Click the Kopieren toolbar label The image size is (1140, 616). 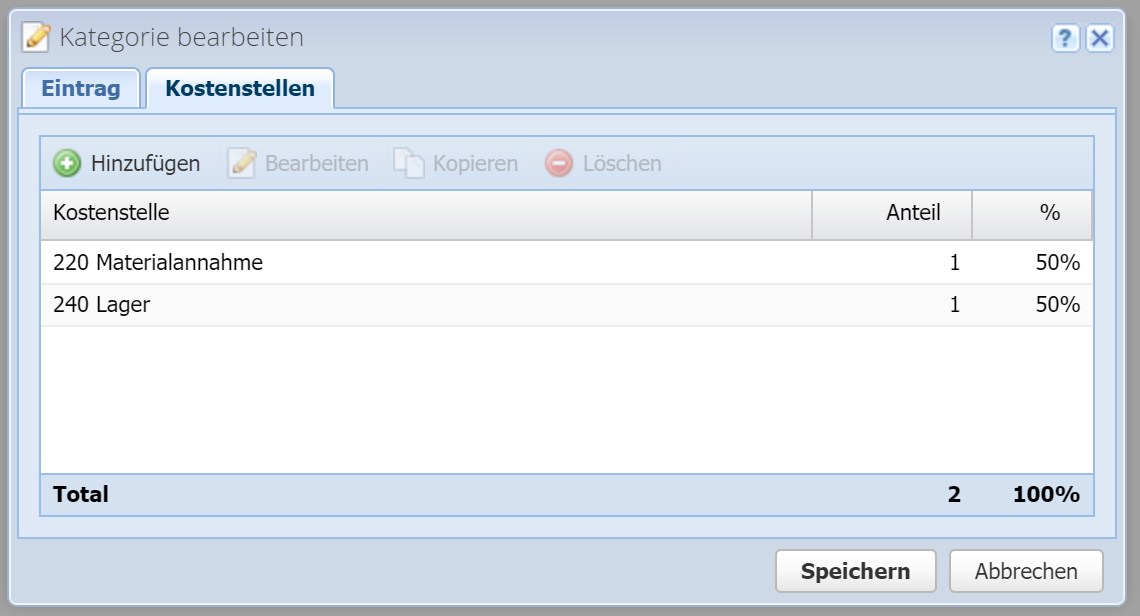475,163
